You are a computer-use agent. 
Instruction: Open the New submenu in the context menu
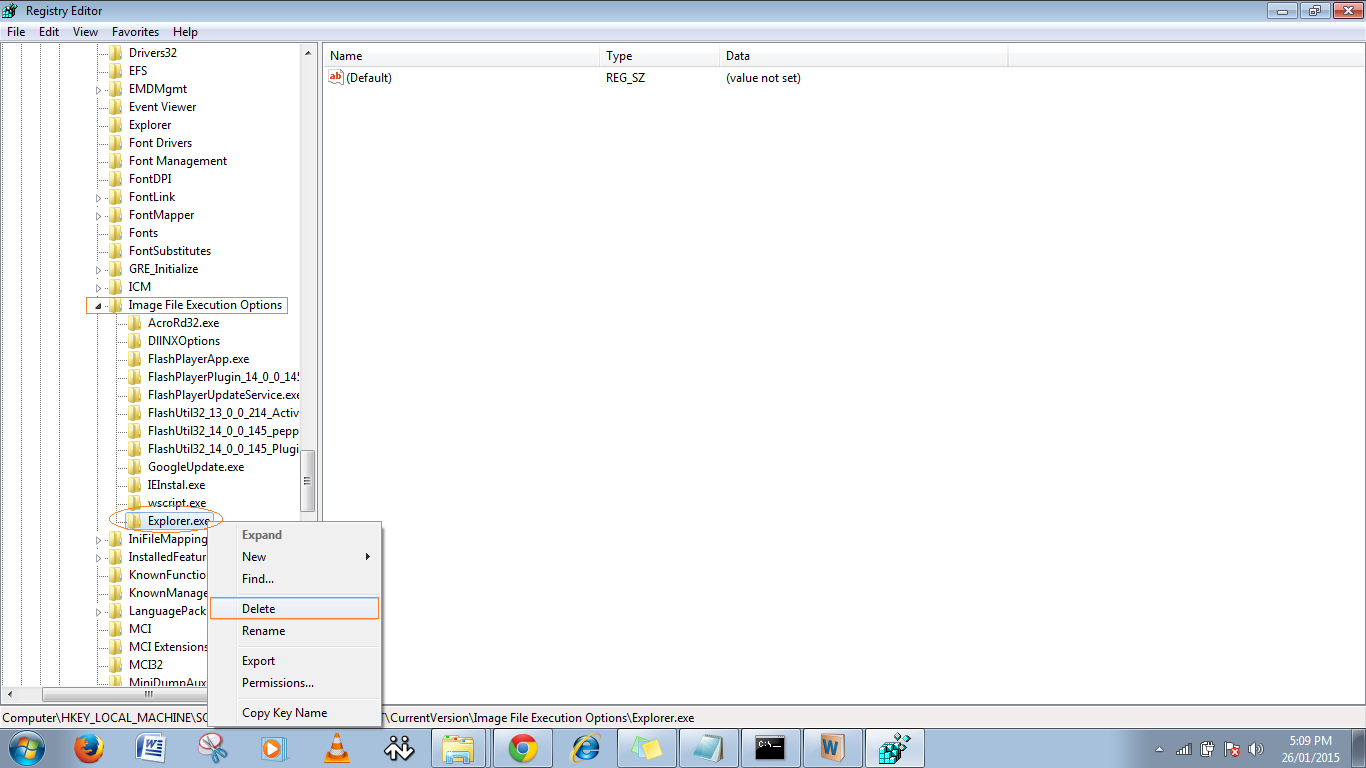(254, 557)
